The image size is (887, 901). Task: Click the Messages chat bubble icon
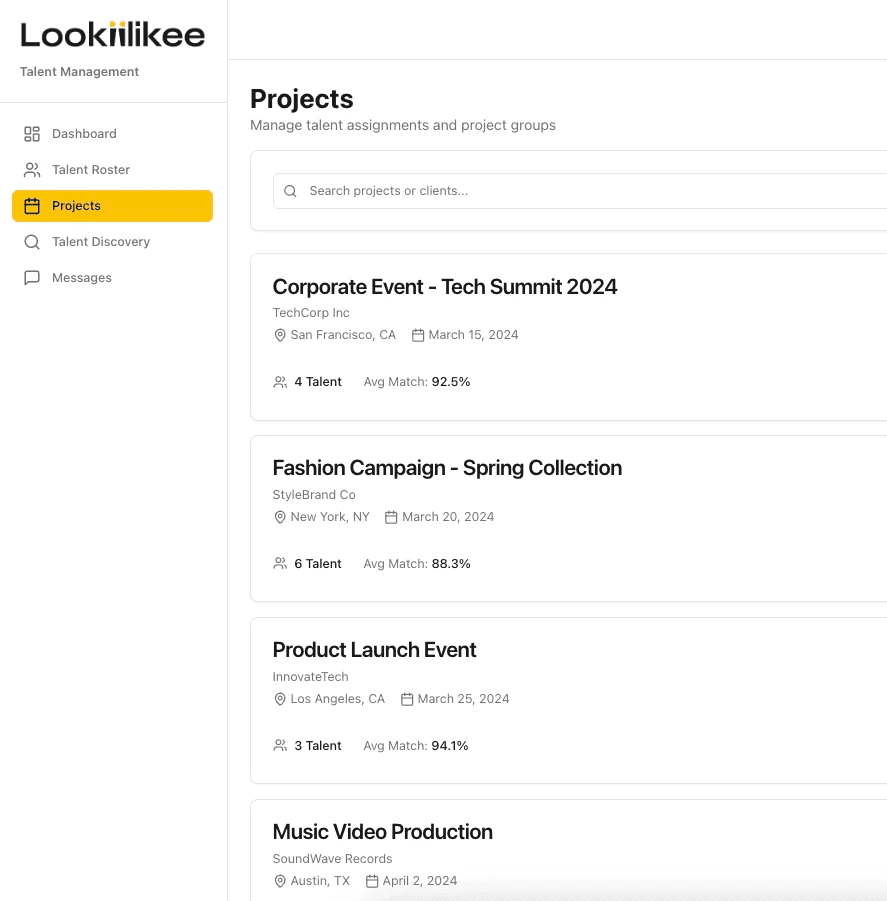click(32, 278)
